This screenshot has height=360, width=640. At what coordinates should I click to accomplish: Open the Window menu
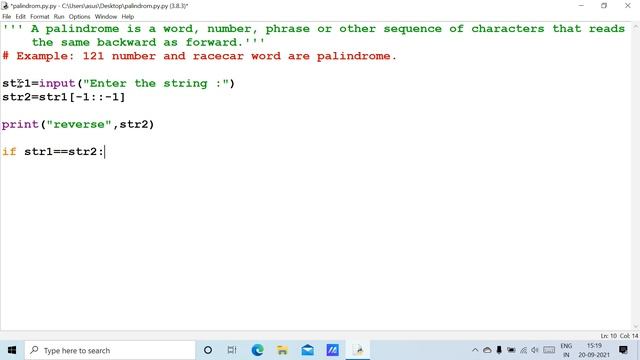pos(106,17)
